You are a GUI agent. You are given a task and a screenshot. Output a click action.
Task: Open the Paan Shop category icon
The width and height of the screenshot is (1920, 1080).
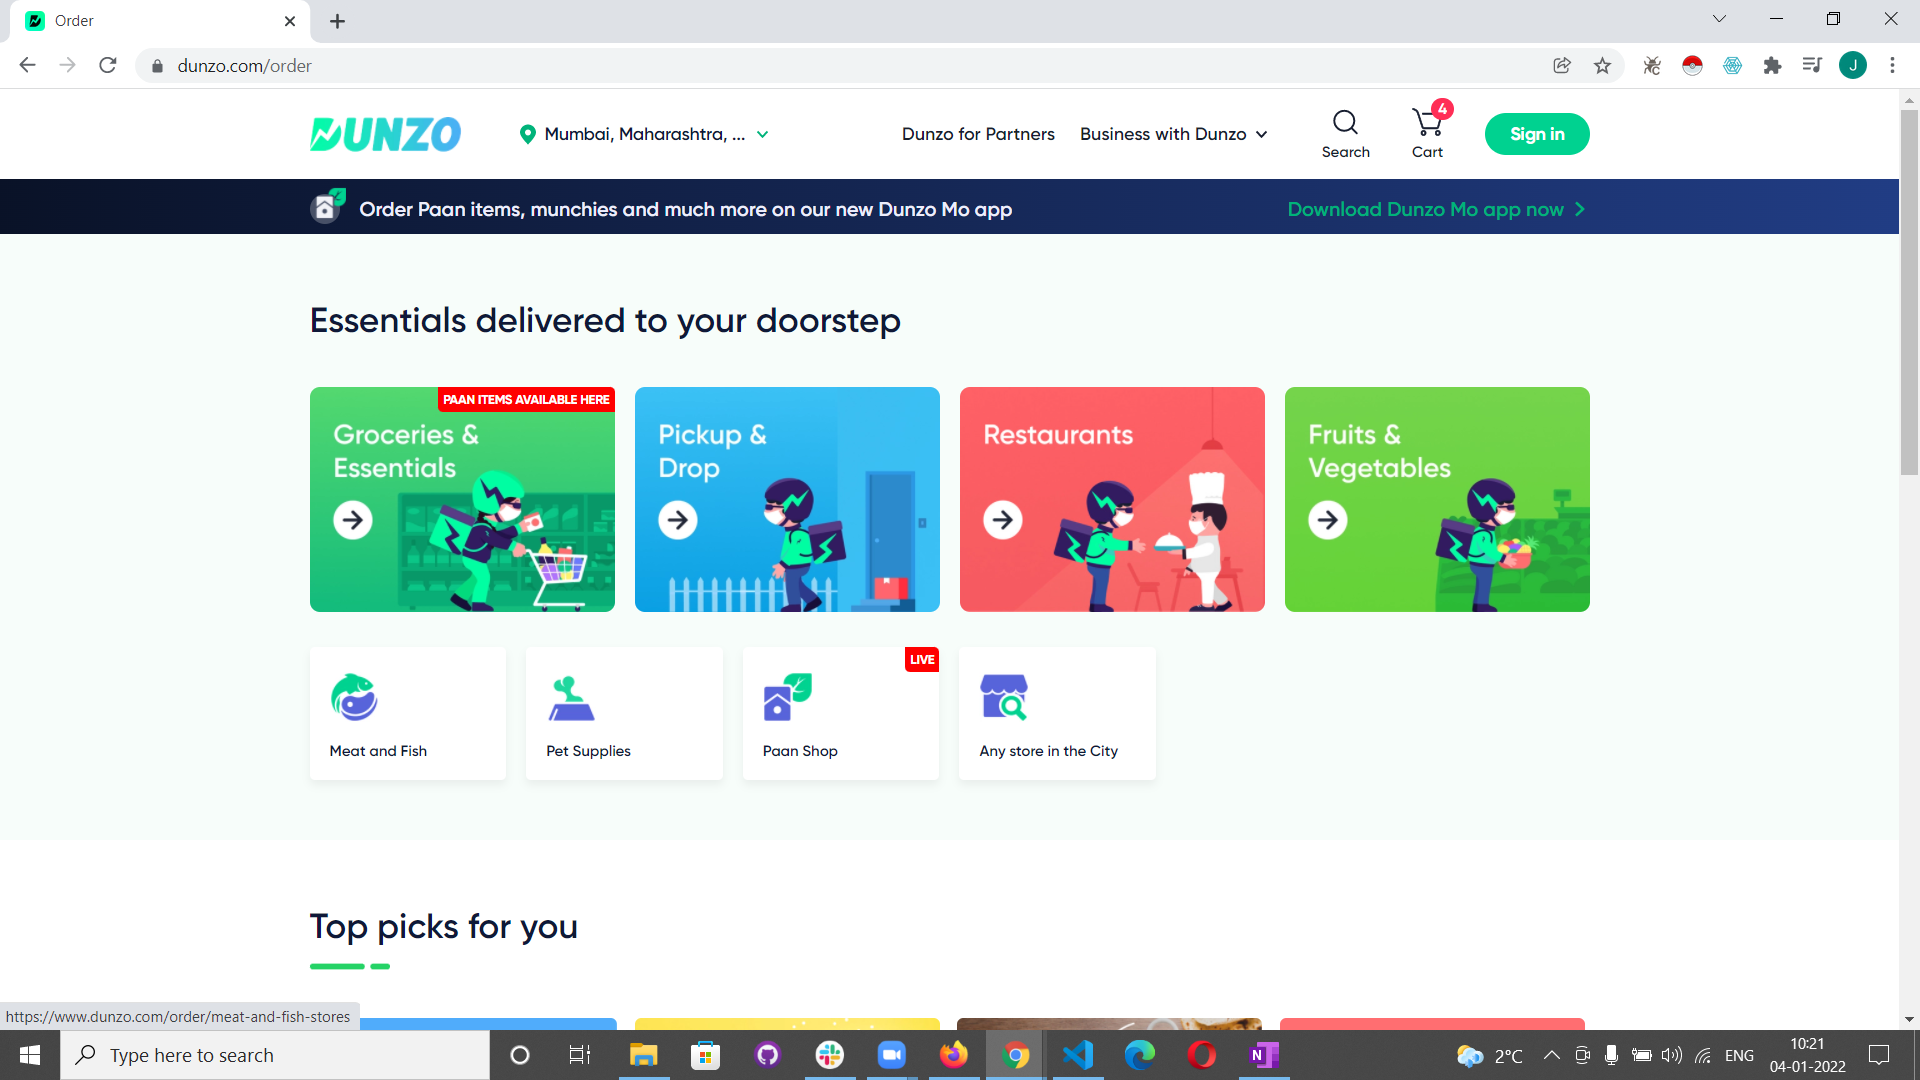[x=787, y=697]
